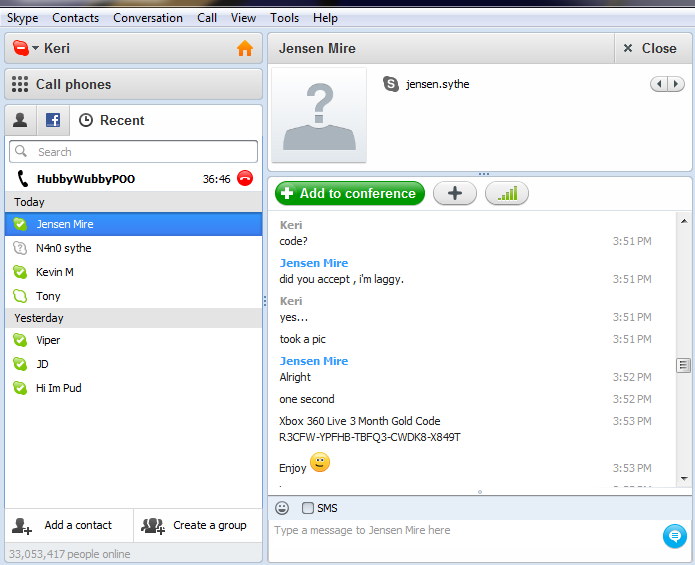The height and width of the screenshot is (565, 695).
Task: Click the unknown status icon beside N4n0 sythe
Action: pos(20,248)
